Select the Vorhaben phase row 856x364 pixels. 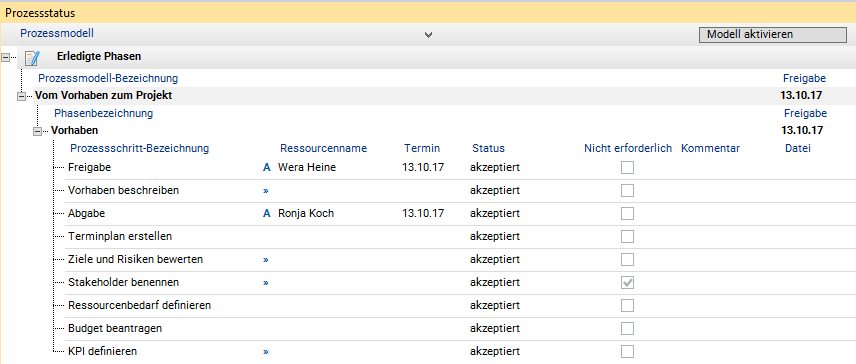click(x=75, y=130)
